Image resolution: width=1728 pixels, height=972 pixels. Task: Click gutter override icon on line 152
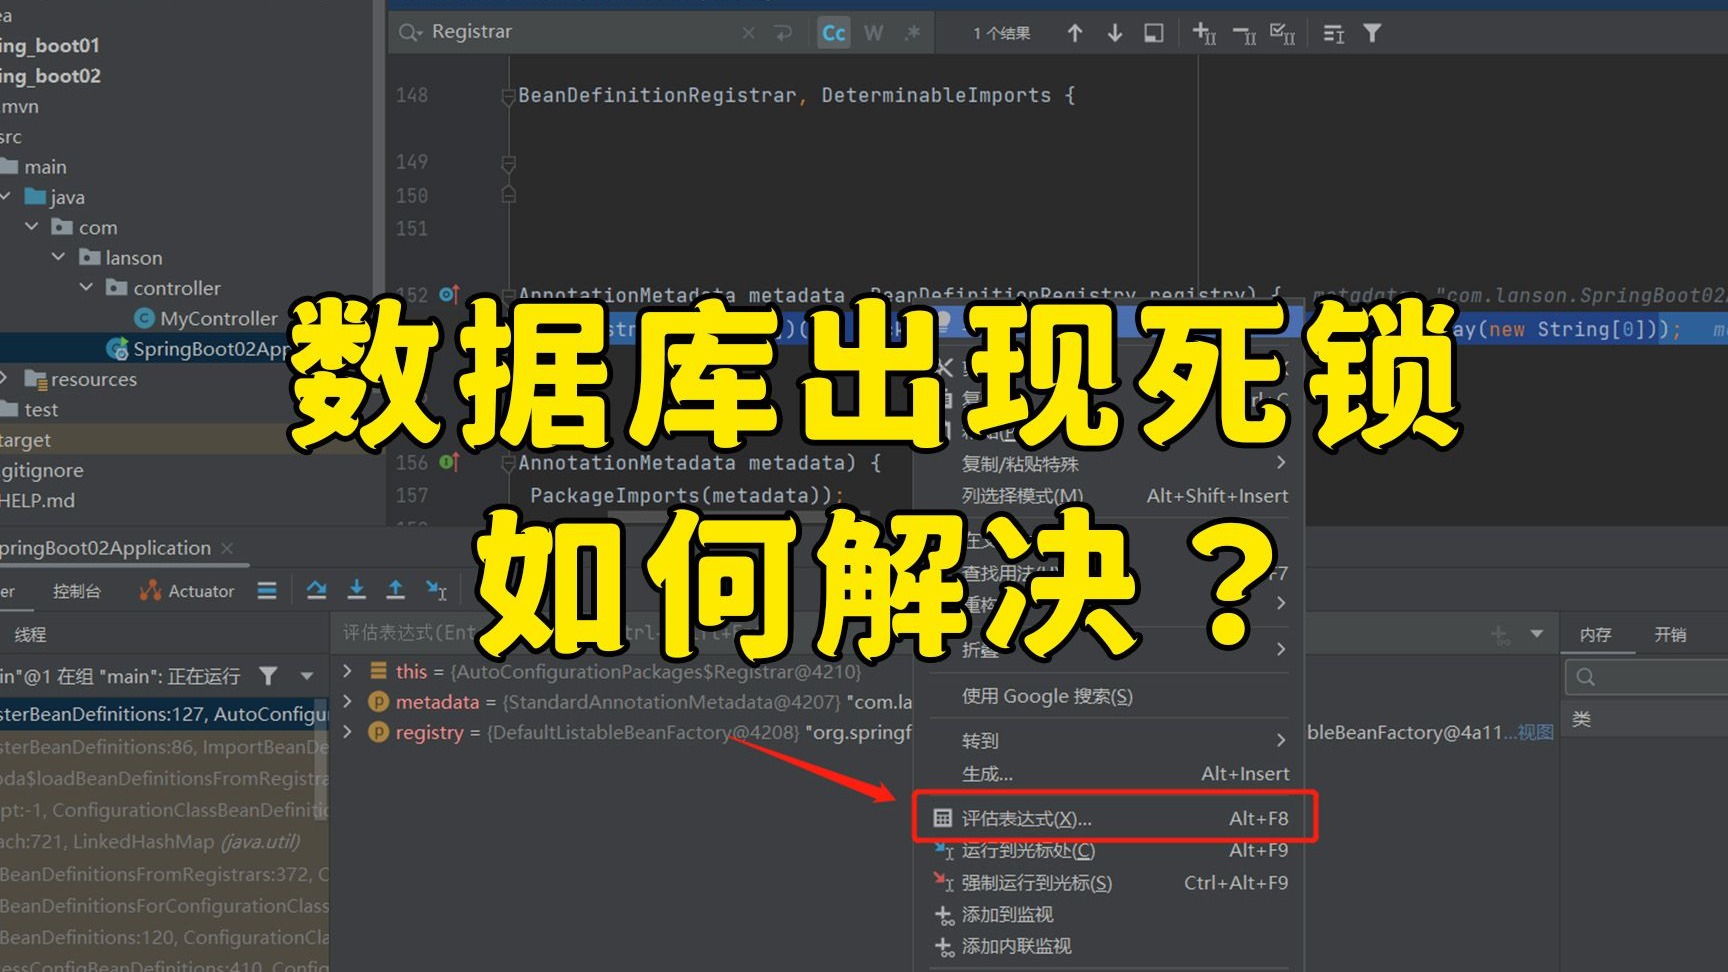449,294
